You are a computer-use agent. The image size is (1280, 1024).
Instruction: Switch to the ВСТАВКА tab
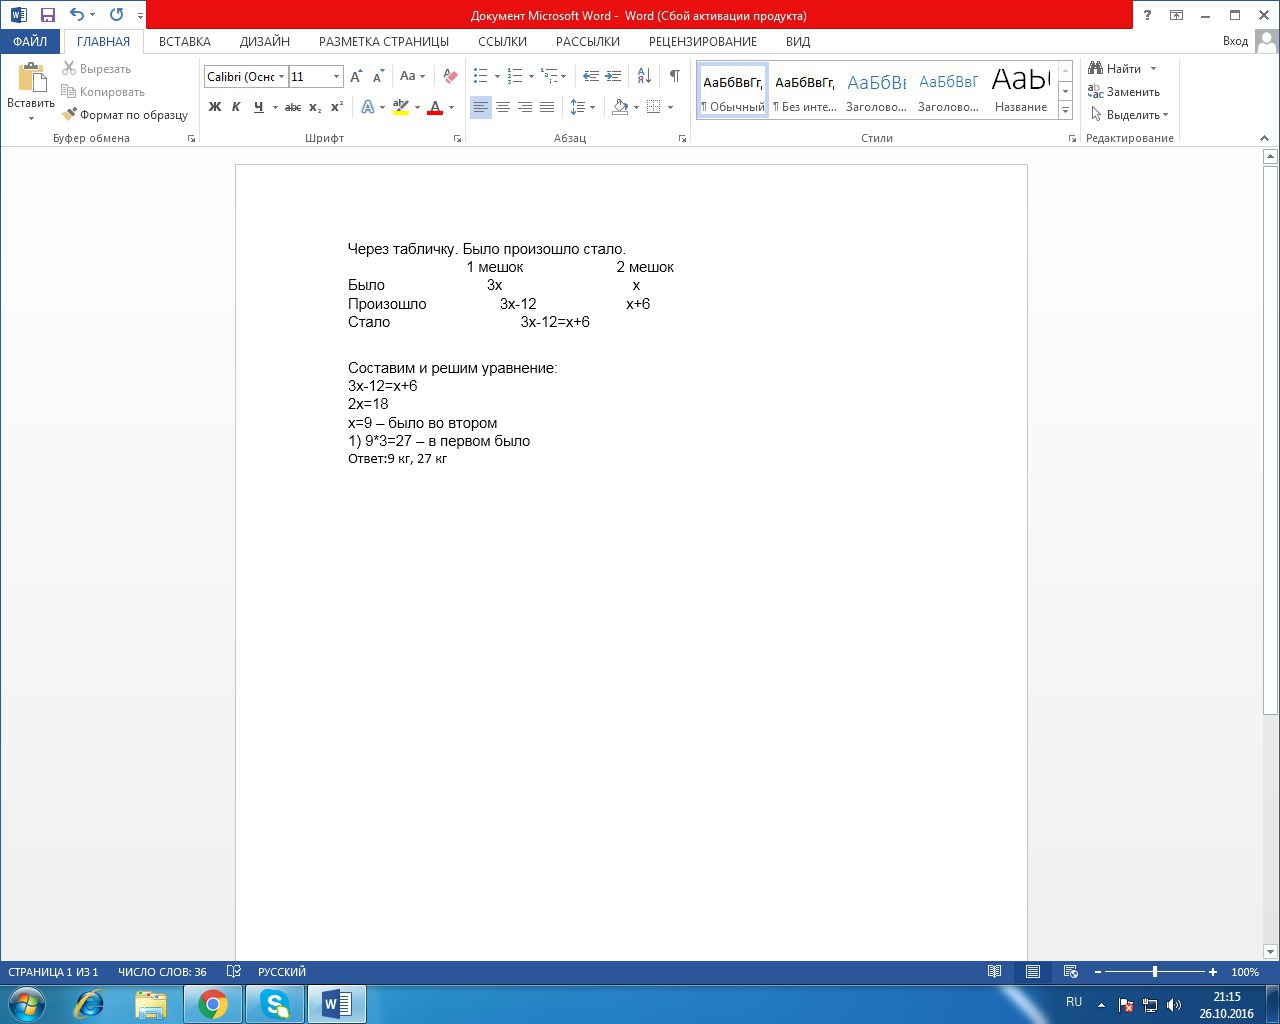(185, 42)
